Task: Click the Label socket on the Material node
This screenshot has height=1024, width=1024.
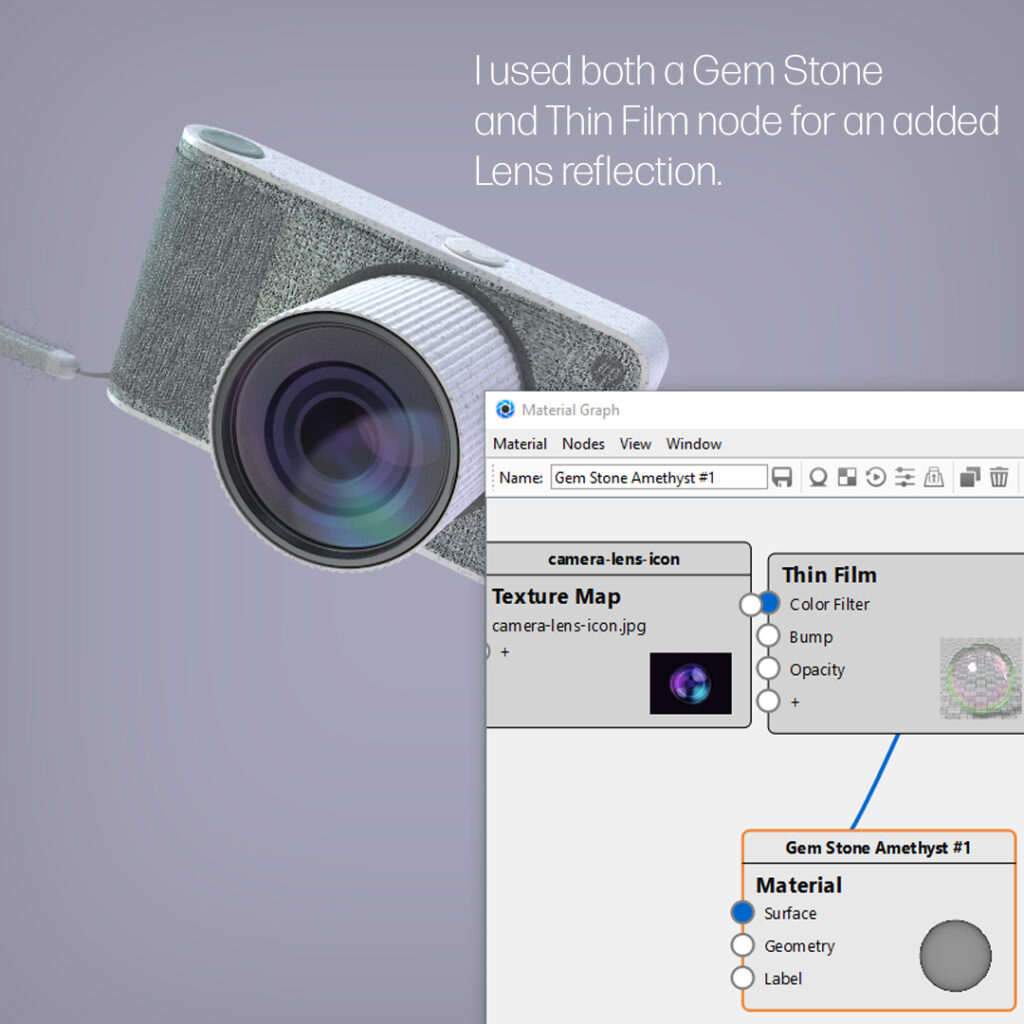Action: click(x=742, y=978)
